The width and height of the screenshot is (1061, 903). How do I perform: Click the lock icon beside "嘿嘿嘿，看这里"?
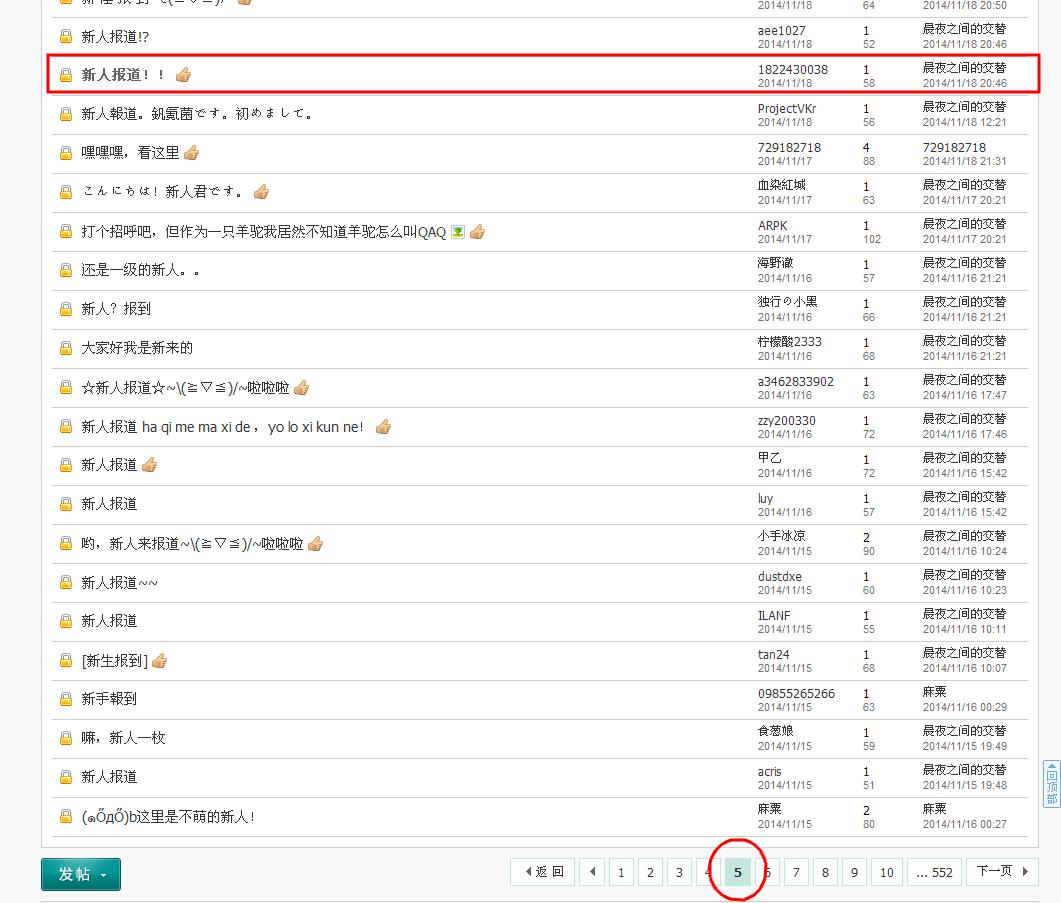click(x=66, y=153)
